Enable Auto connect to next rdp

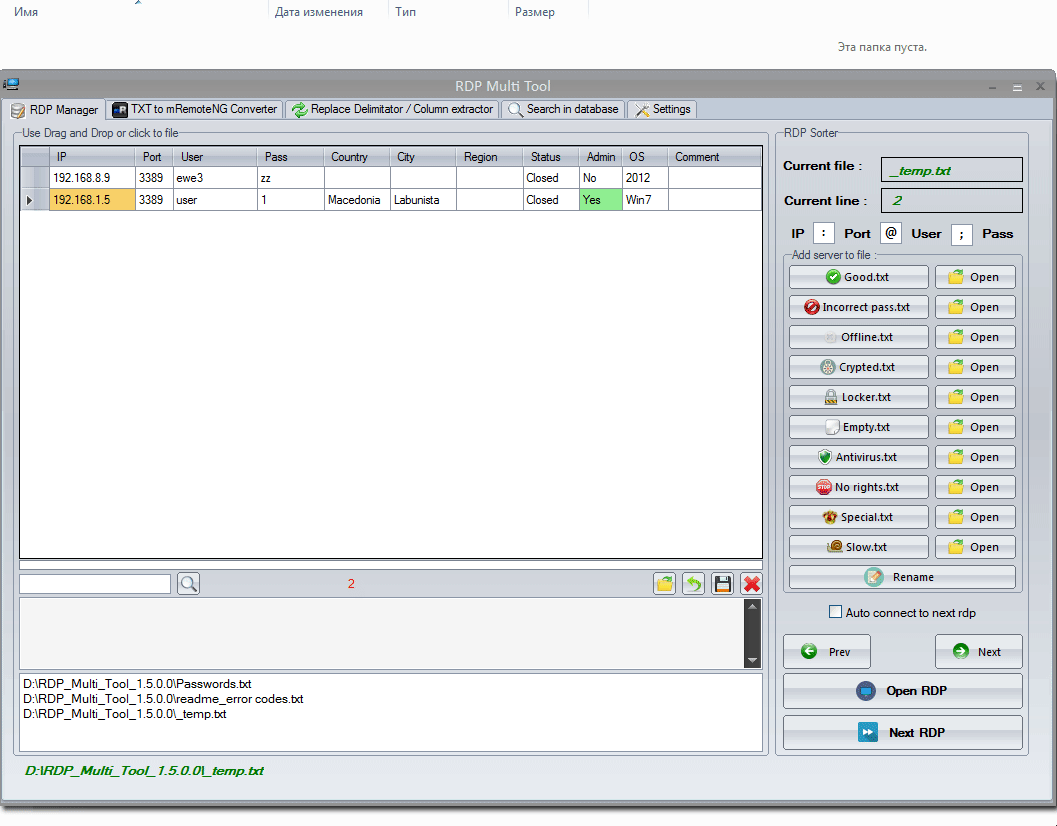pyautogui.click(x=836, y=612)
